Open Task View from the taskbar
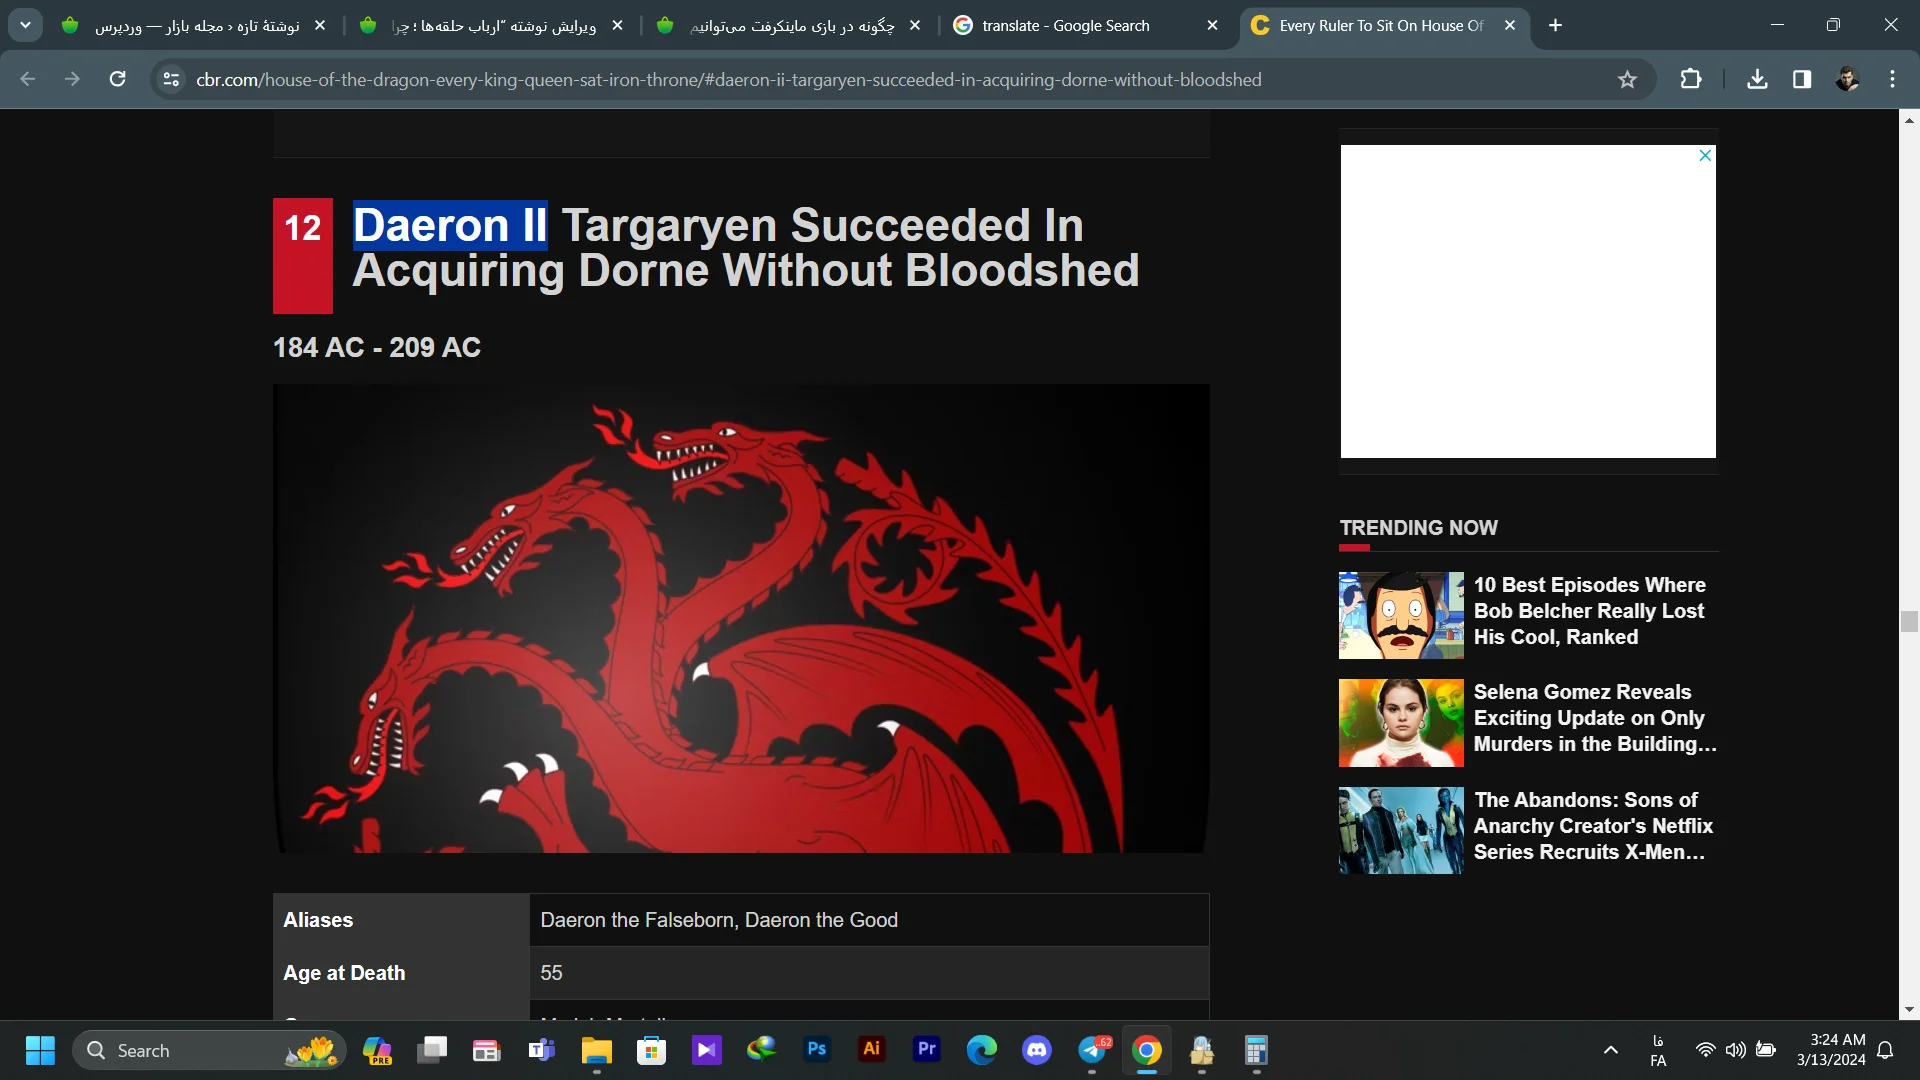The height and width of the screenshot is (1080, 1920). 432,1050
